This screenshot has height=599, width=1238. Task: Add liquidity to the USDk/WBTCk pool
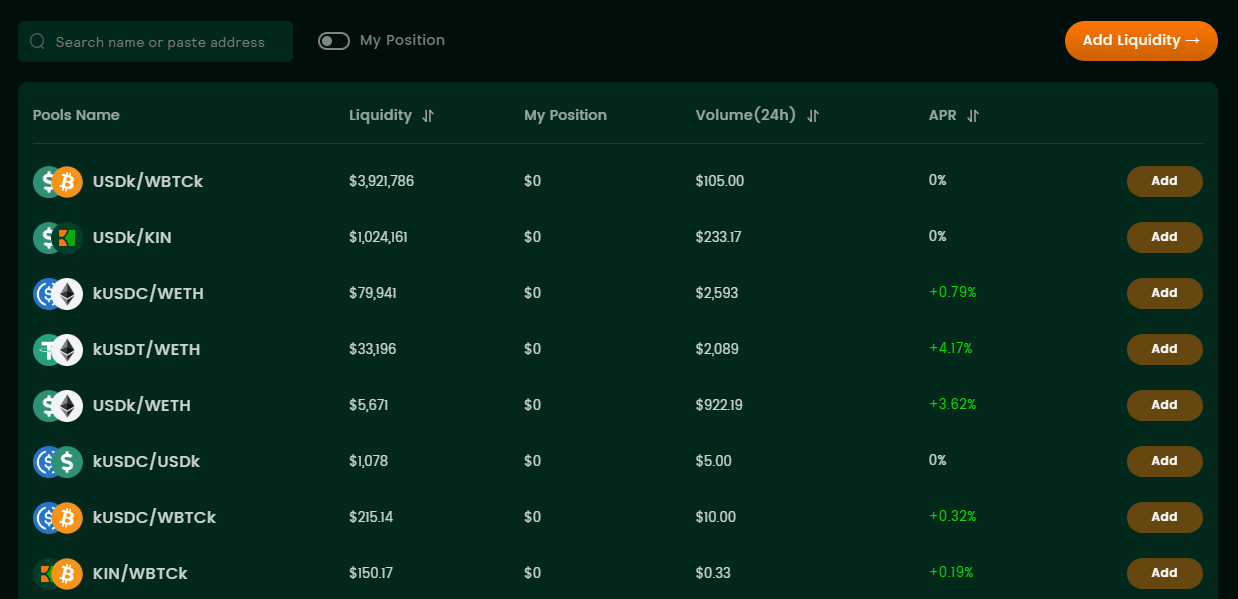tap(1164, 181)
